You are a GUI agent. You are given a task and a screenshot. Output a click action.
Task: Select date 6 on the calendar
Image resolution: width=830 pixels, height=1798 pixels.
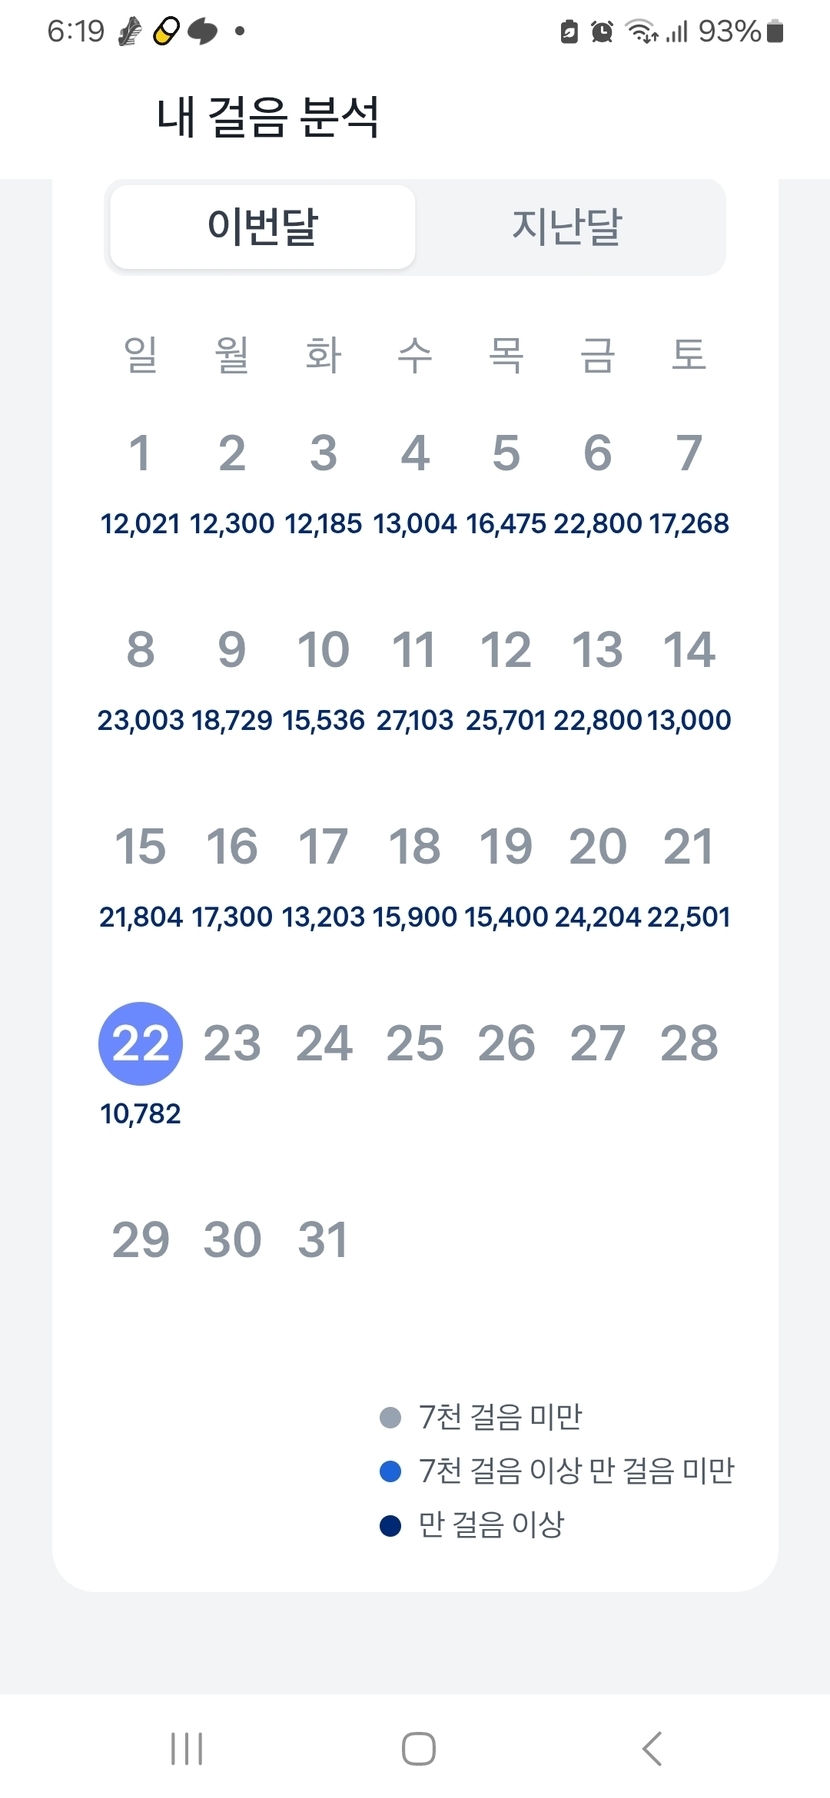598,454
